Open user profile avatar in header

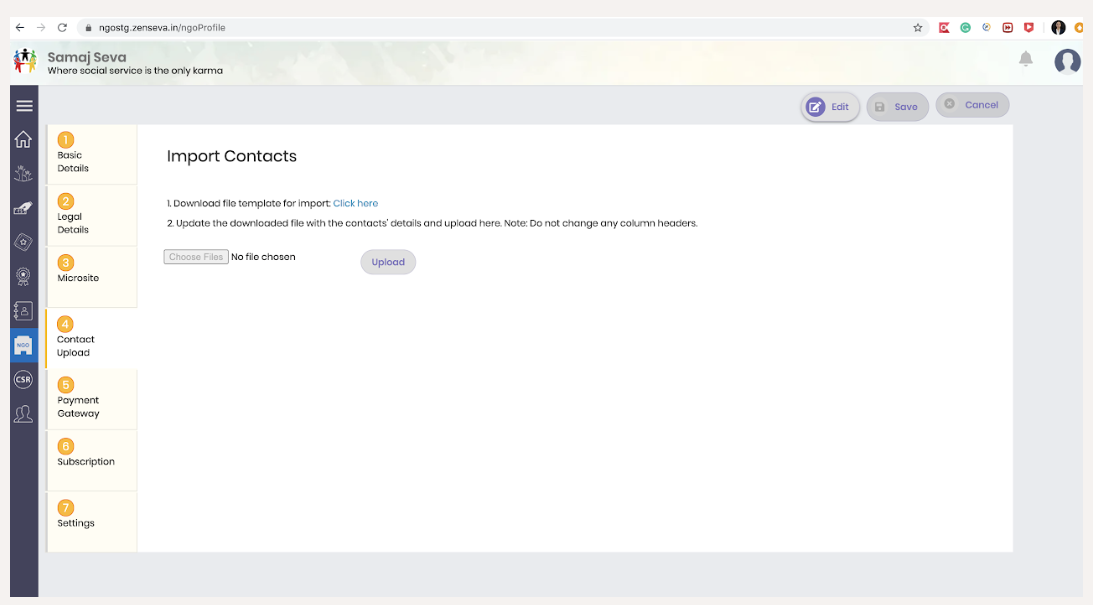point(1067,61)
